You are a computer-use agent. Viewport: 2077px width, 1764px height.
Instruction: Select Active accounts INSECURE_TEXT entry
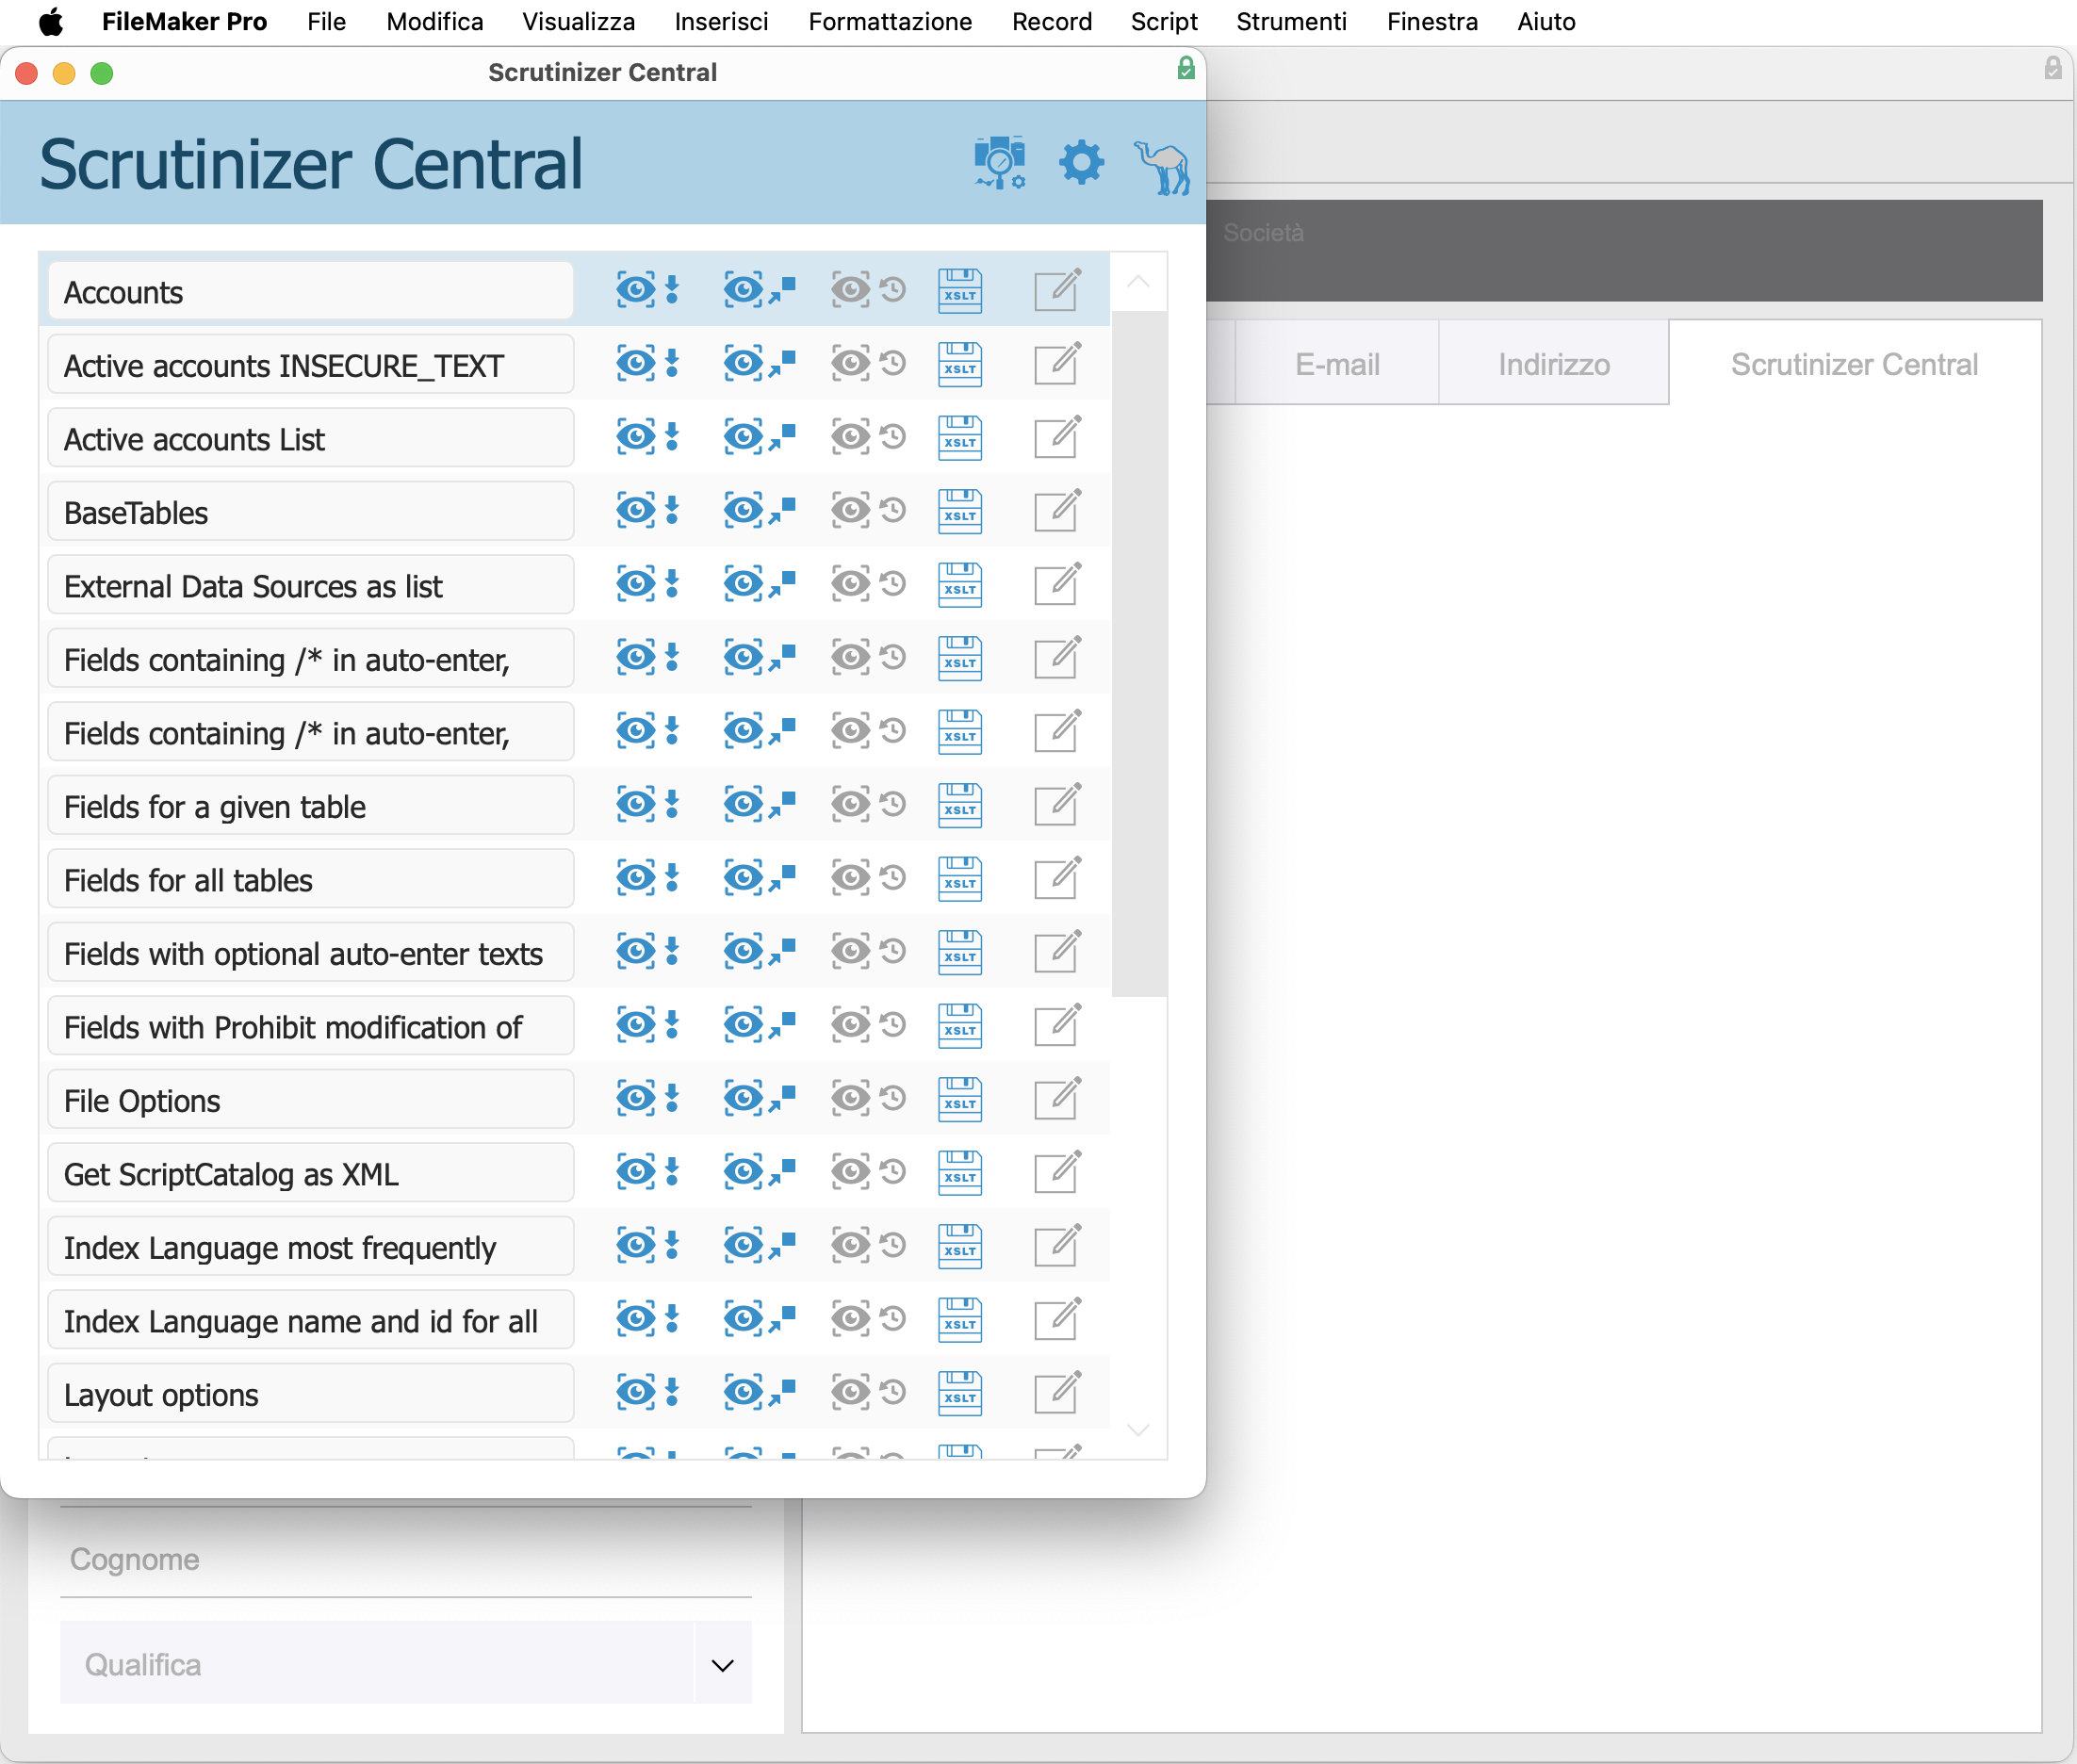(310, 365)
